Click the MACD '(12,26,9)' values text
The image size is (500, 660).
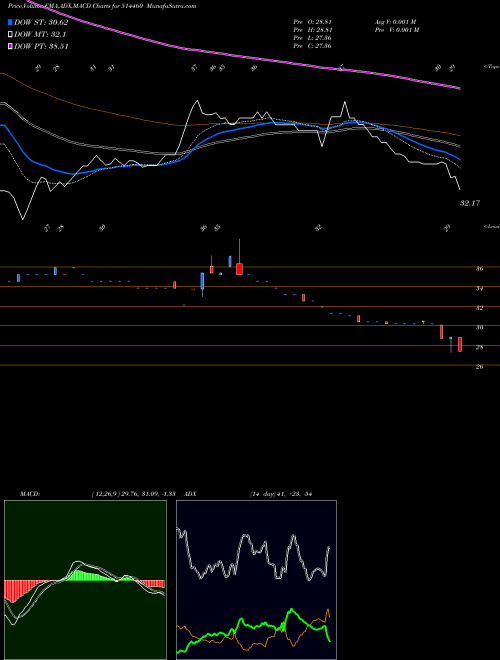click(136, 493)
